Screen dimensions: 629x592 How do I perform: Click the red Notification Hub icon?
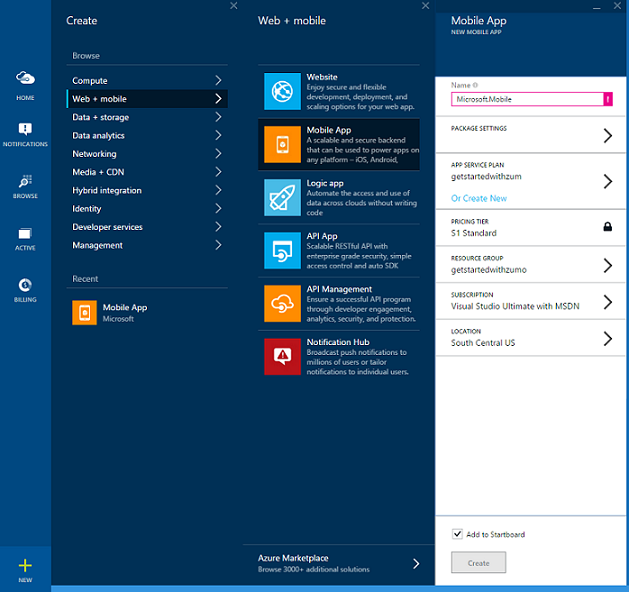pos(282,357)
